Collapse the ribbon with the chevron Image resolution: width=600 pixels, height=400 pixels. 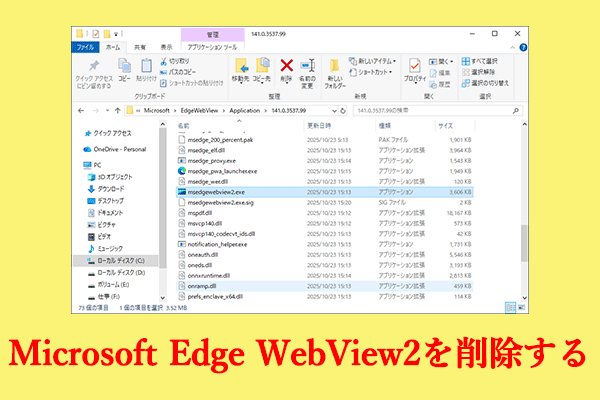point(512,47)
